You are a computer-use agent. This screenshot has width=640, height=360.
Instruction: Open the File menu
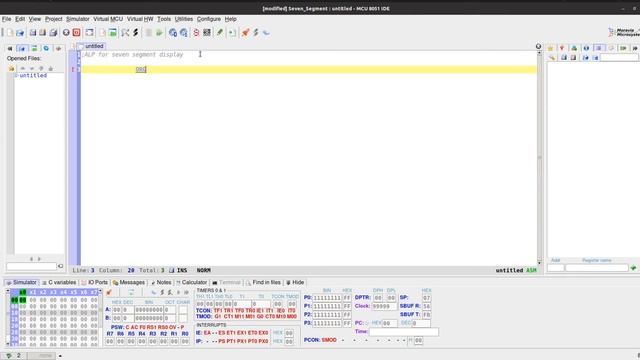(x=7, y=19)
